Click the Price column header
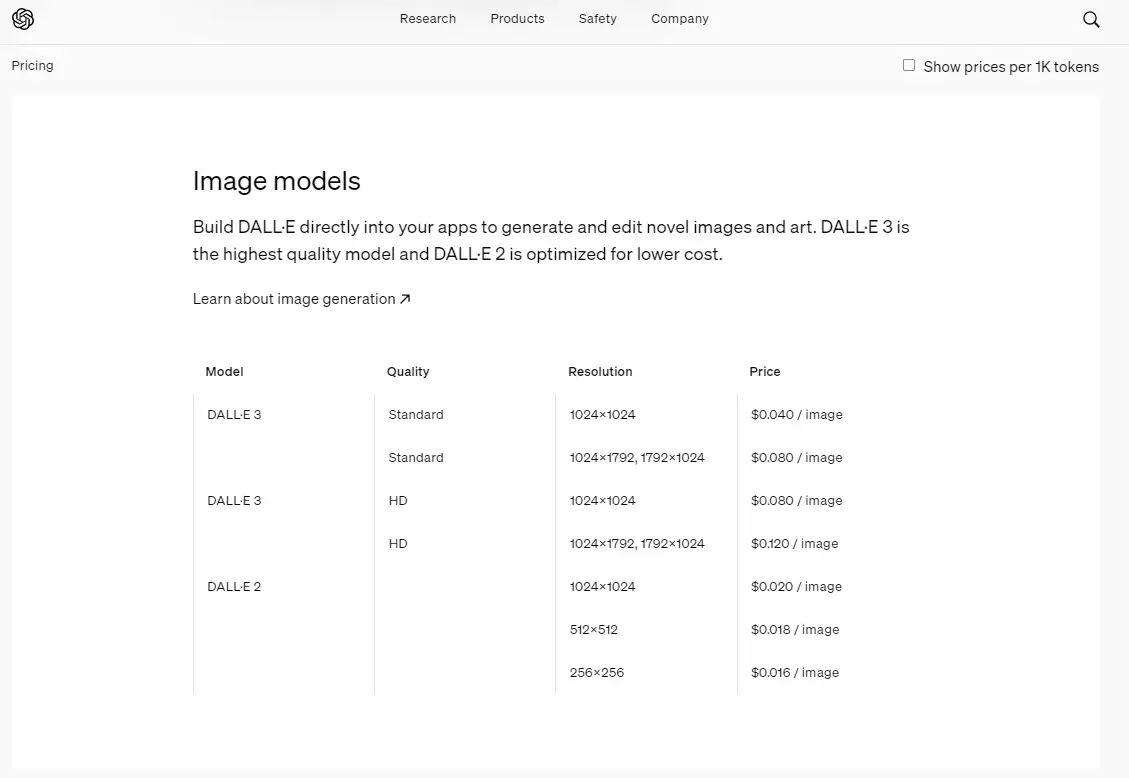This screenshot has height=778, width=1129. (x=765, y=371)
